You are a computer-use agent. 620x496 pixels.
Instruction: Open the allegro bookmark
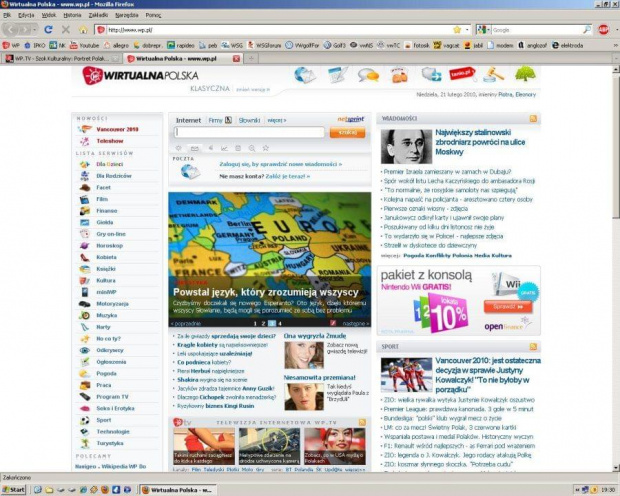[116, 45]
